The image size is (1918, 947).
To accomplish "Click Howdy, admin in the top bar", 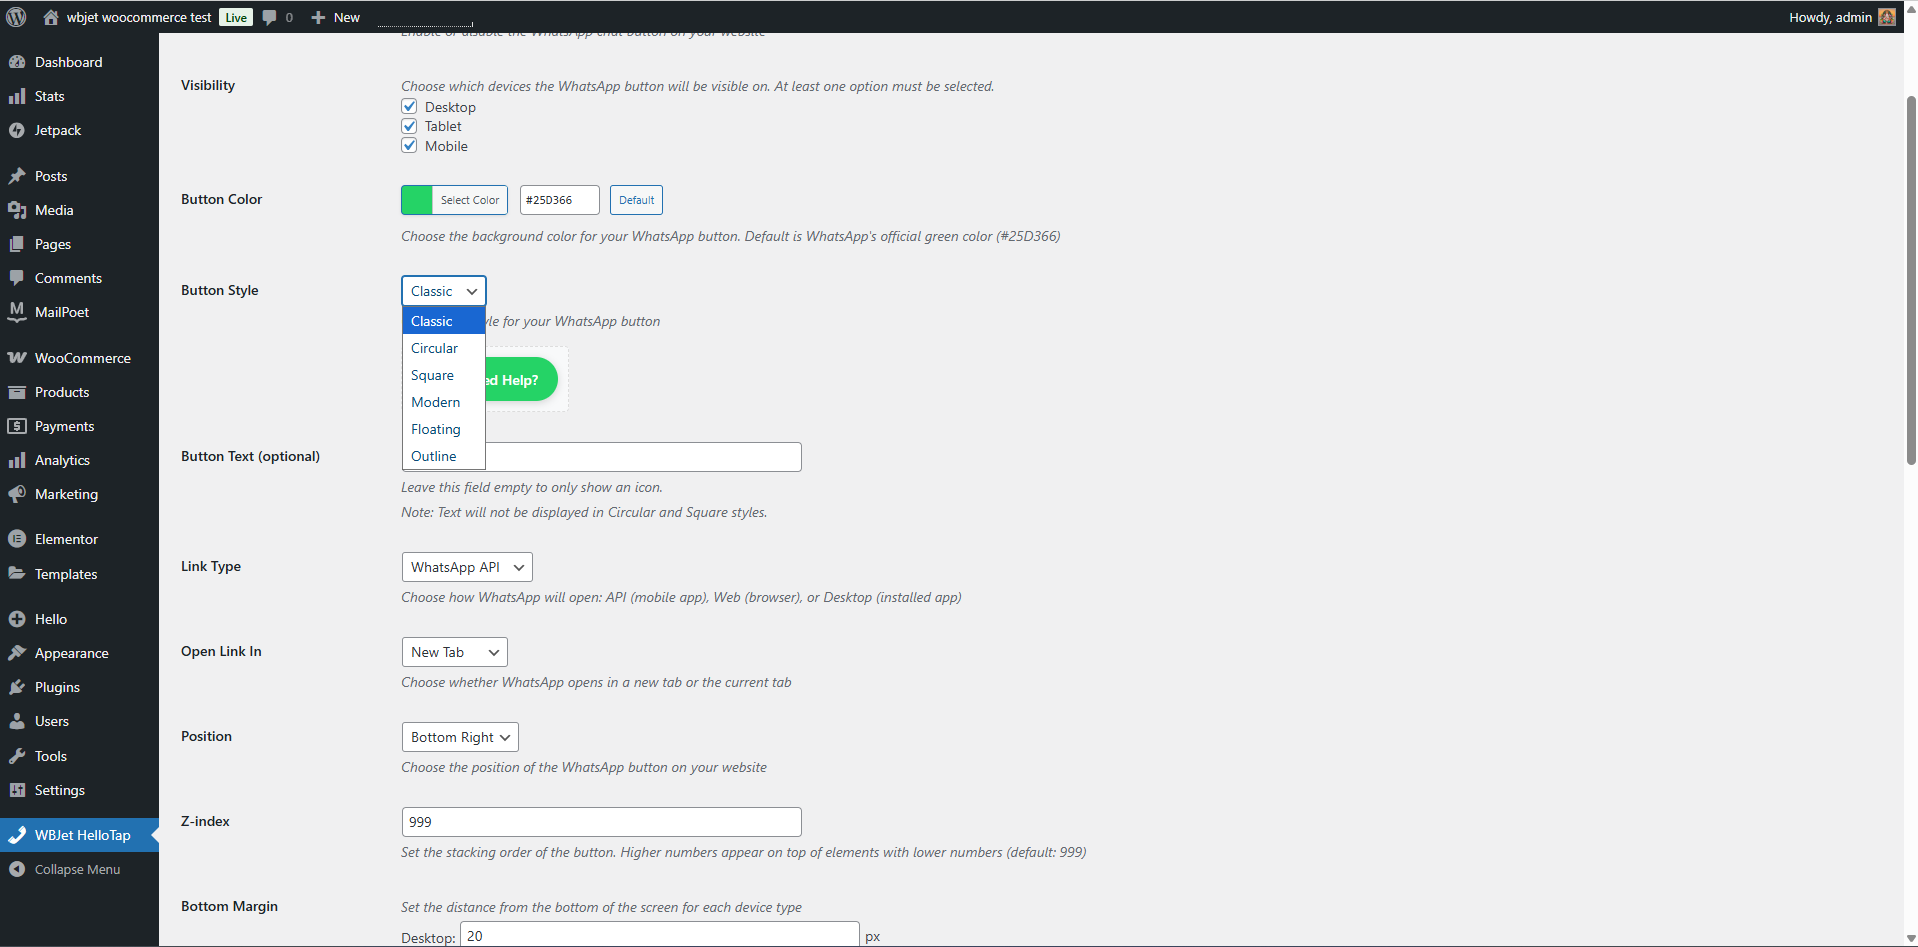I will (x=1830, y=17).
